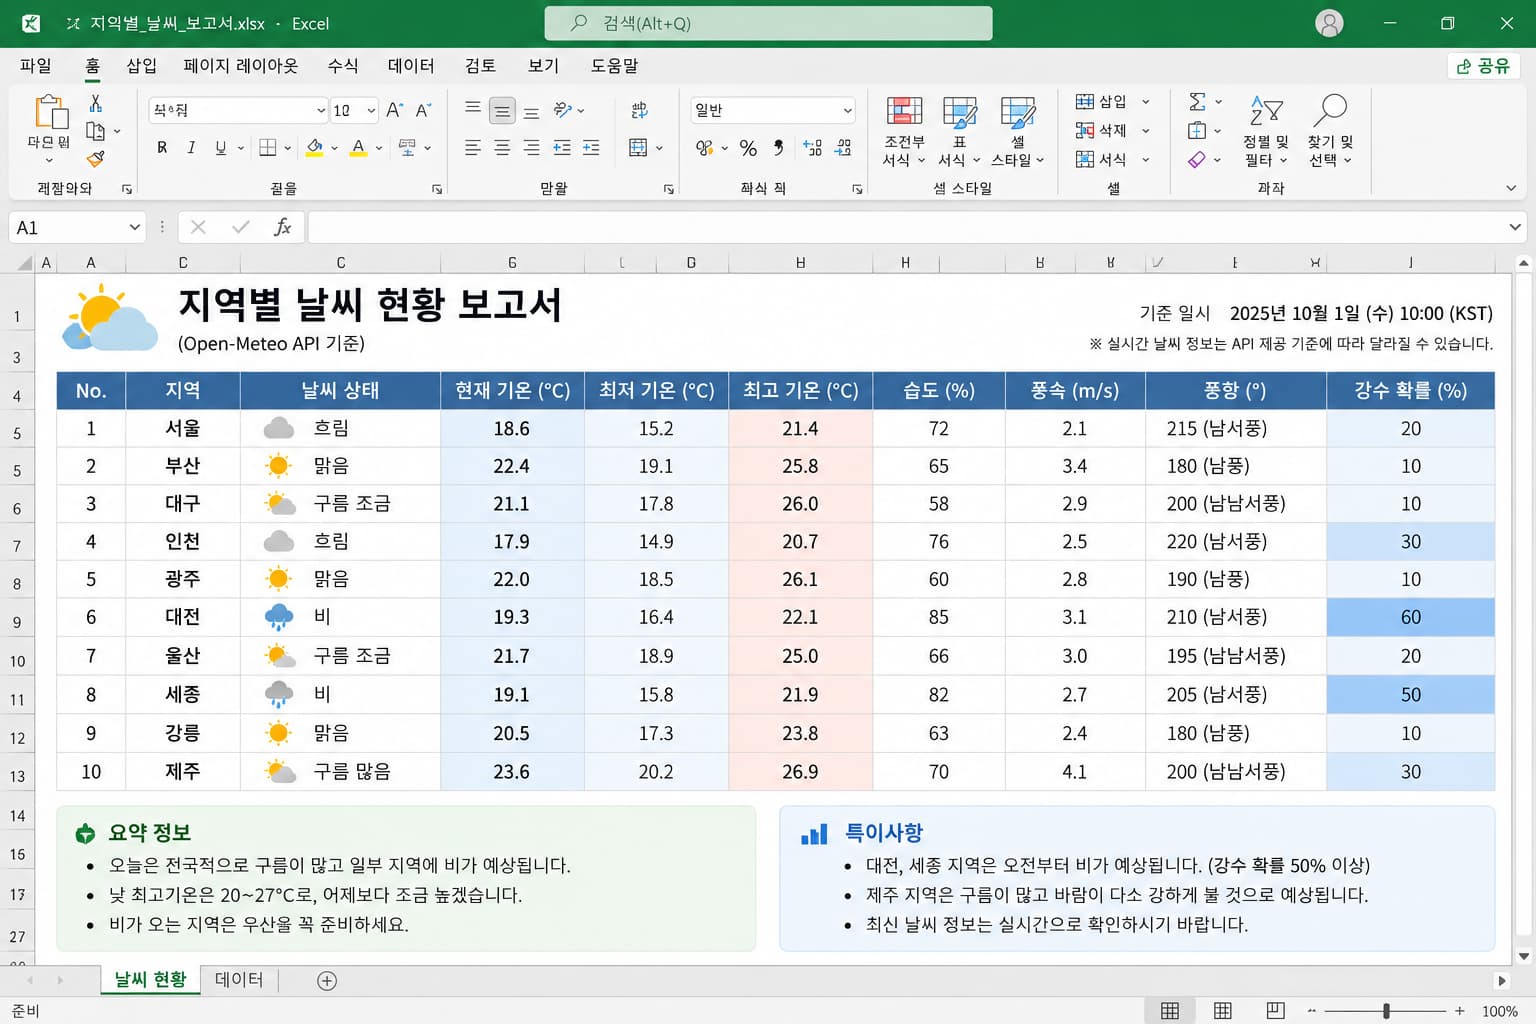Click the Paste clipboard icon
This screenshot has width=1536, height=1024.
coord(50,112)
